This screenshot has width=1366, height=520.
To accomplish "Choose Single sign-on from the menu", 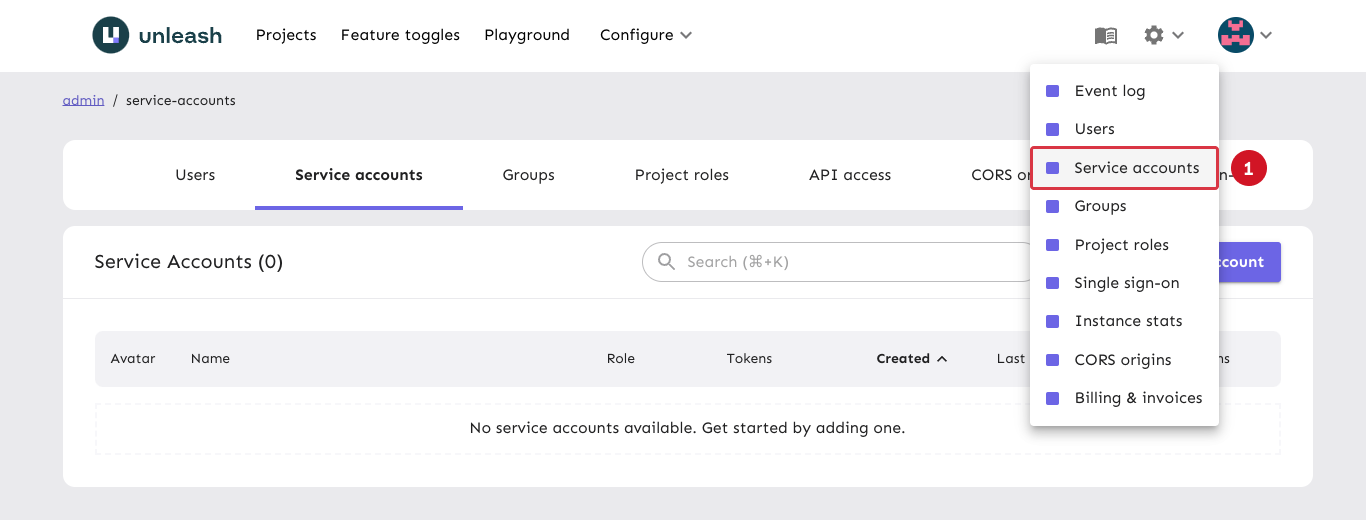I will pos(1126,283).
